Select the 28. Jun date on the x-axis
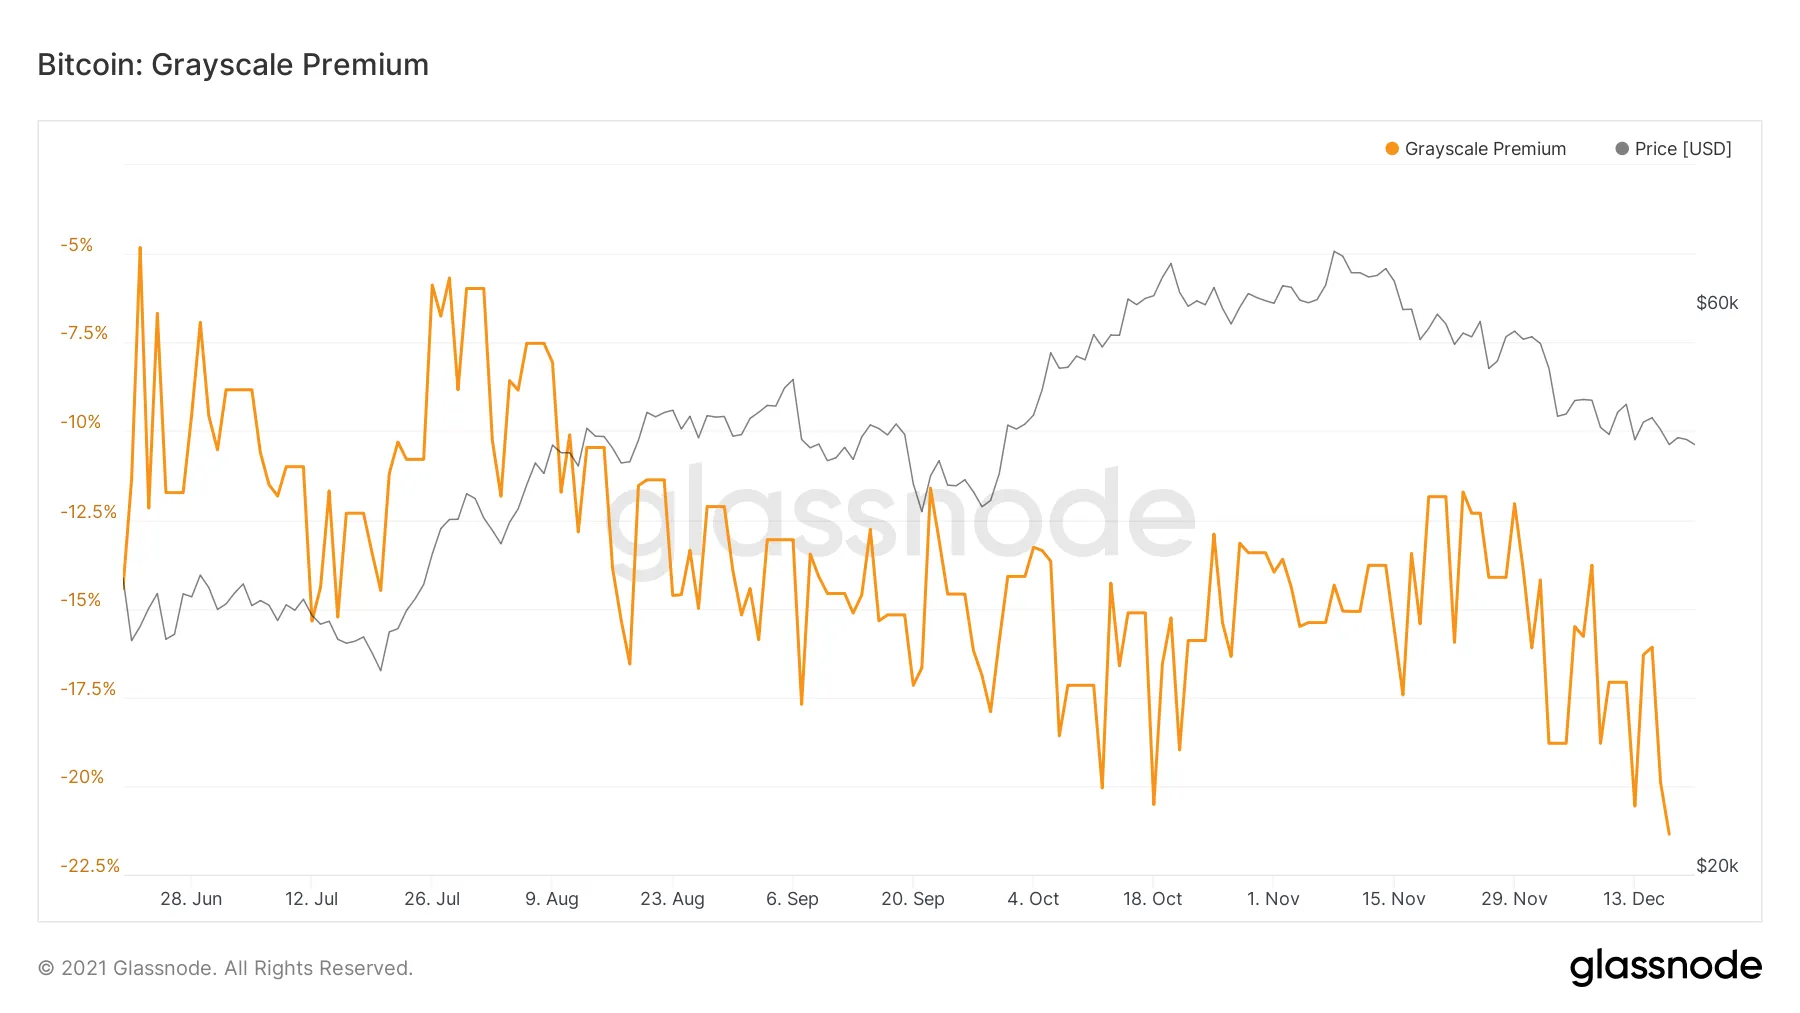Screen dimensions: 1800x1013 pyautogui.click(x=191, y=899)
